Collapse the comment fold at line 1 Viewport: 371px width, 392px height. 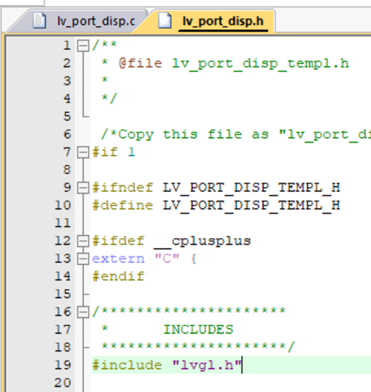(x=83, y=46)
